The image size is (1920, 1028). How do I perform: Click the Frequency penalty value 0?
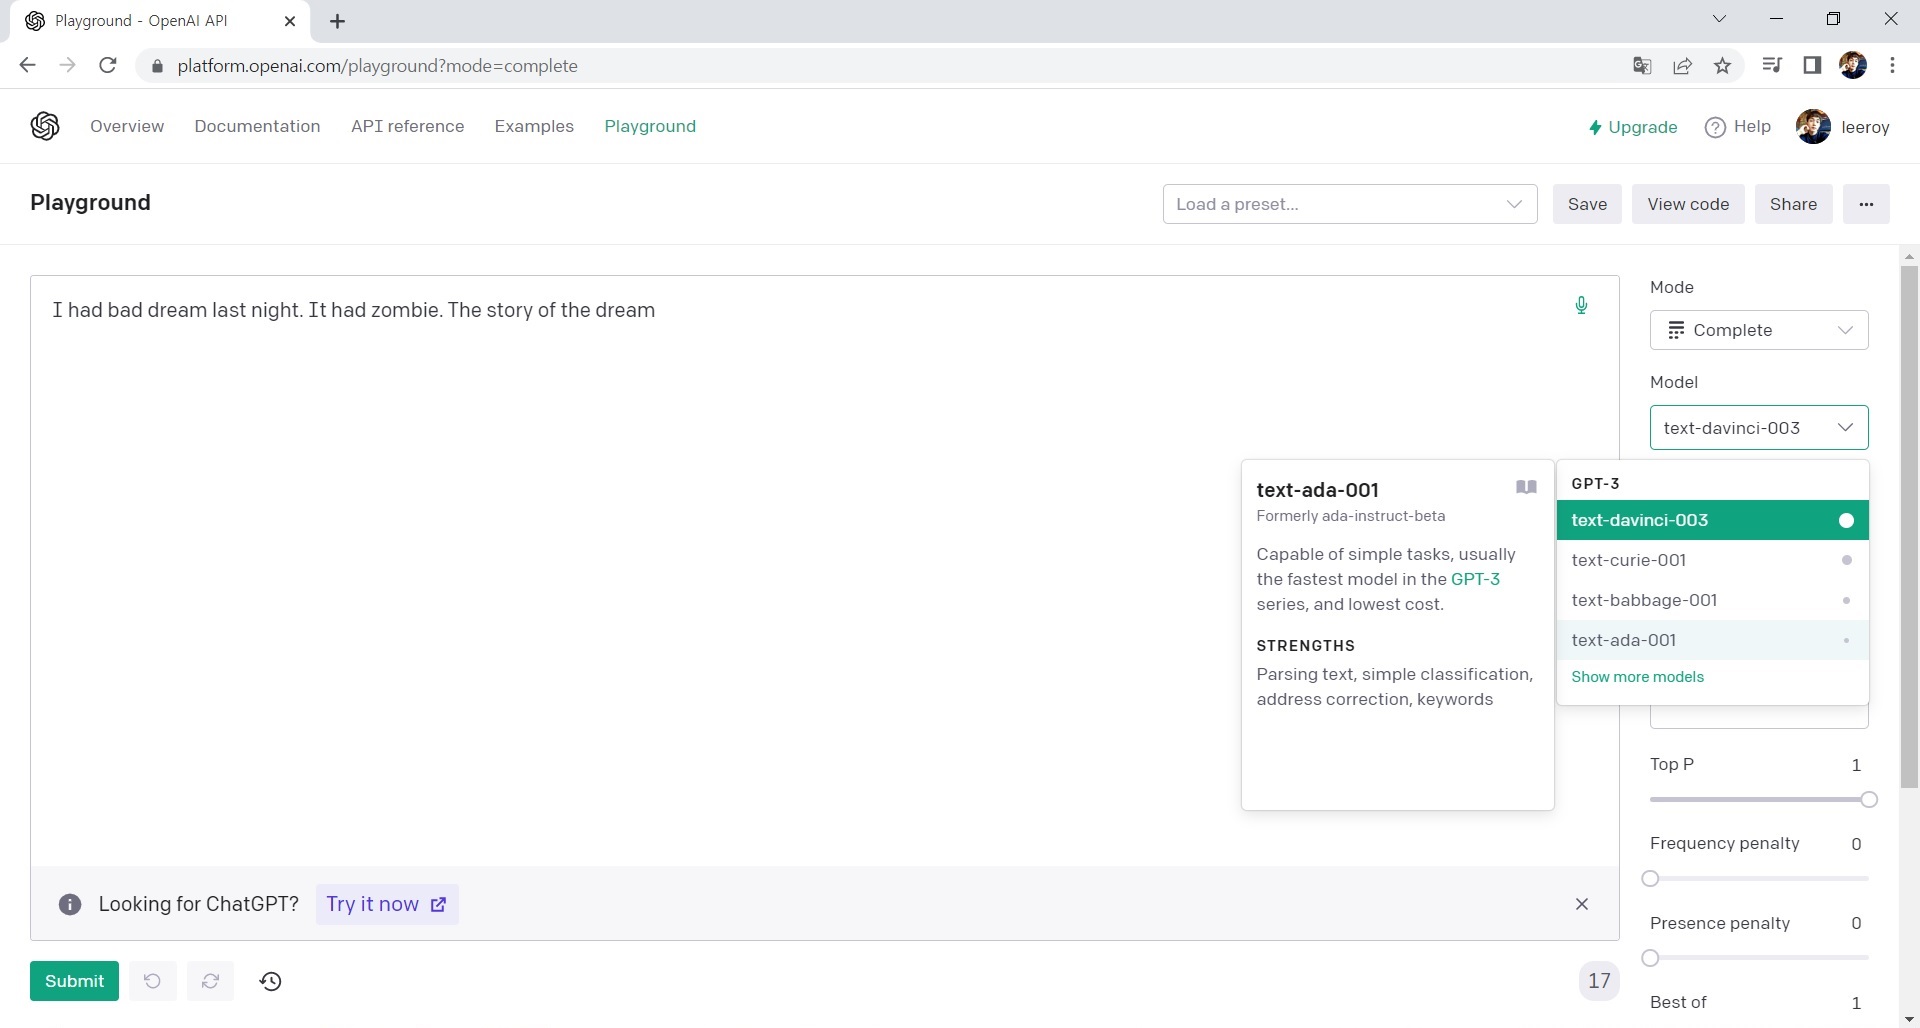(1856, 844)
